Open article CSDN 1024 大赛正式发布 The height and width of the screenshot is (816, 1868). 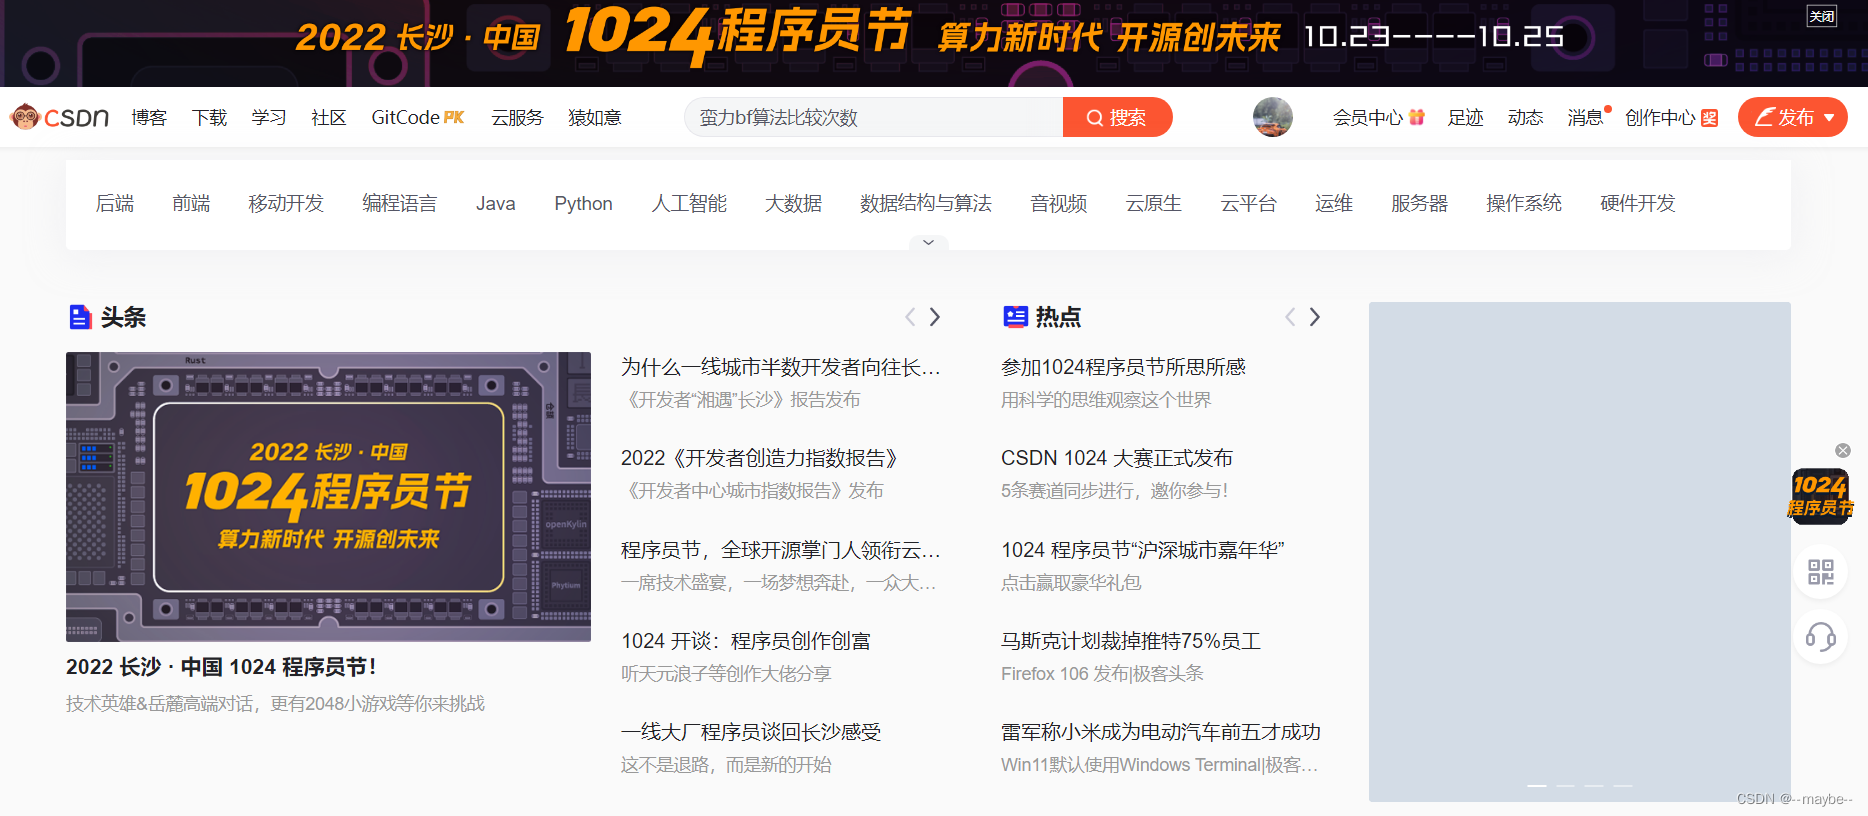click(1117, 458)
